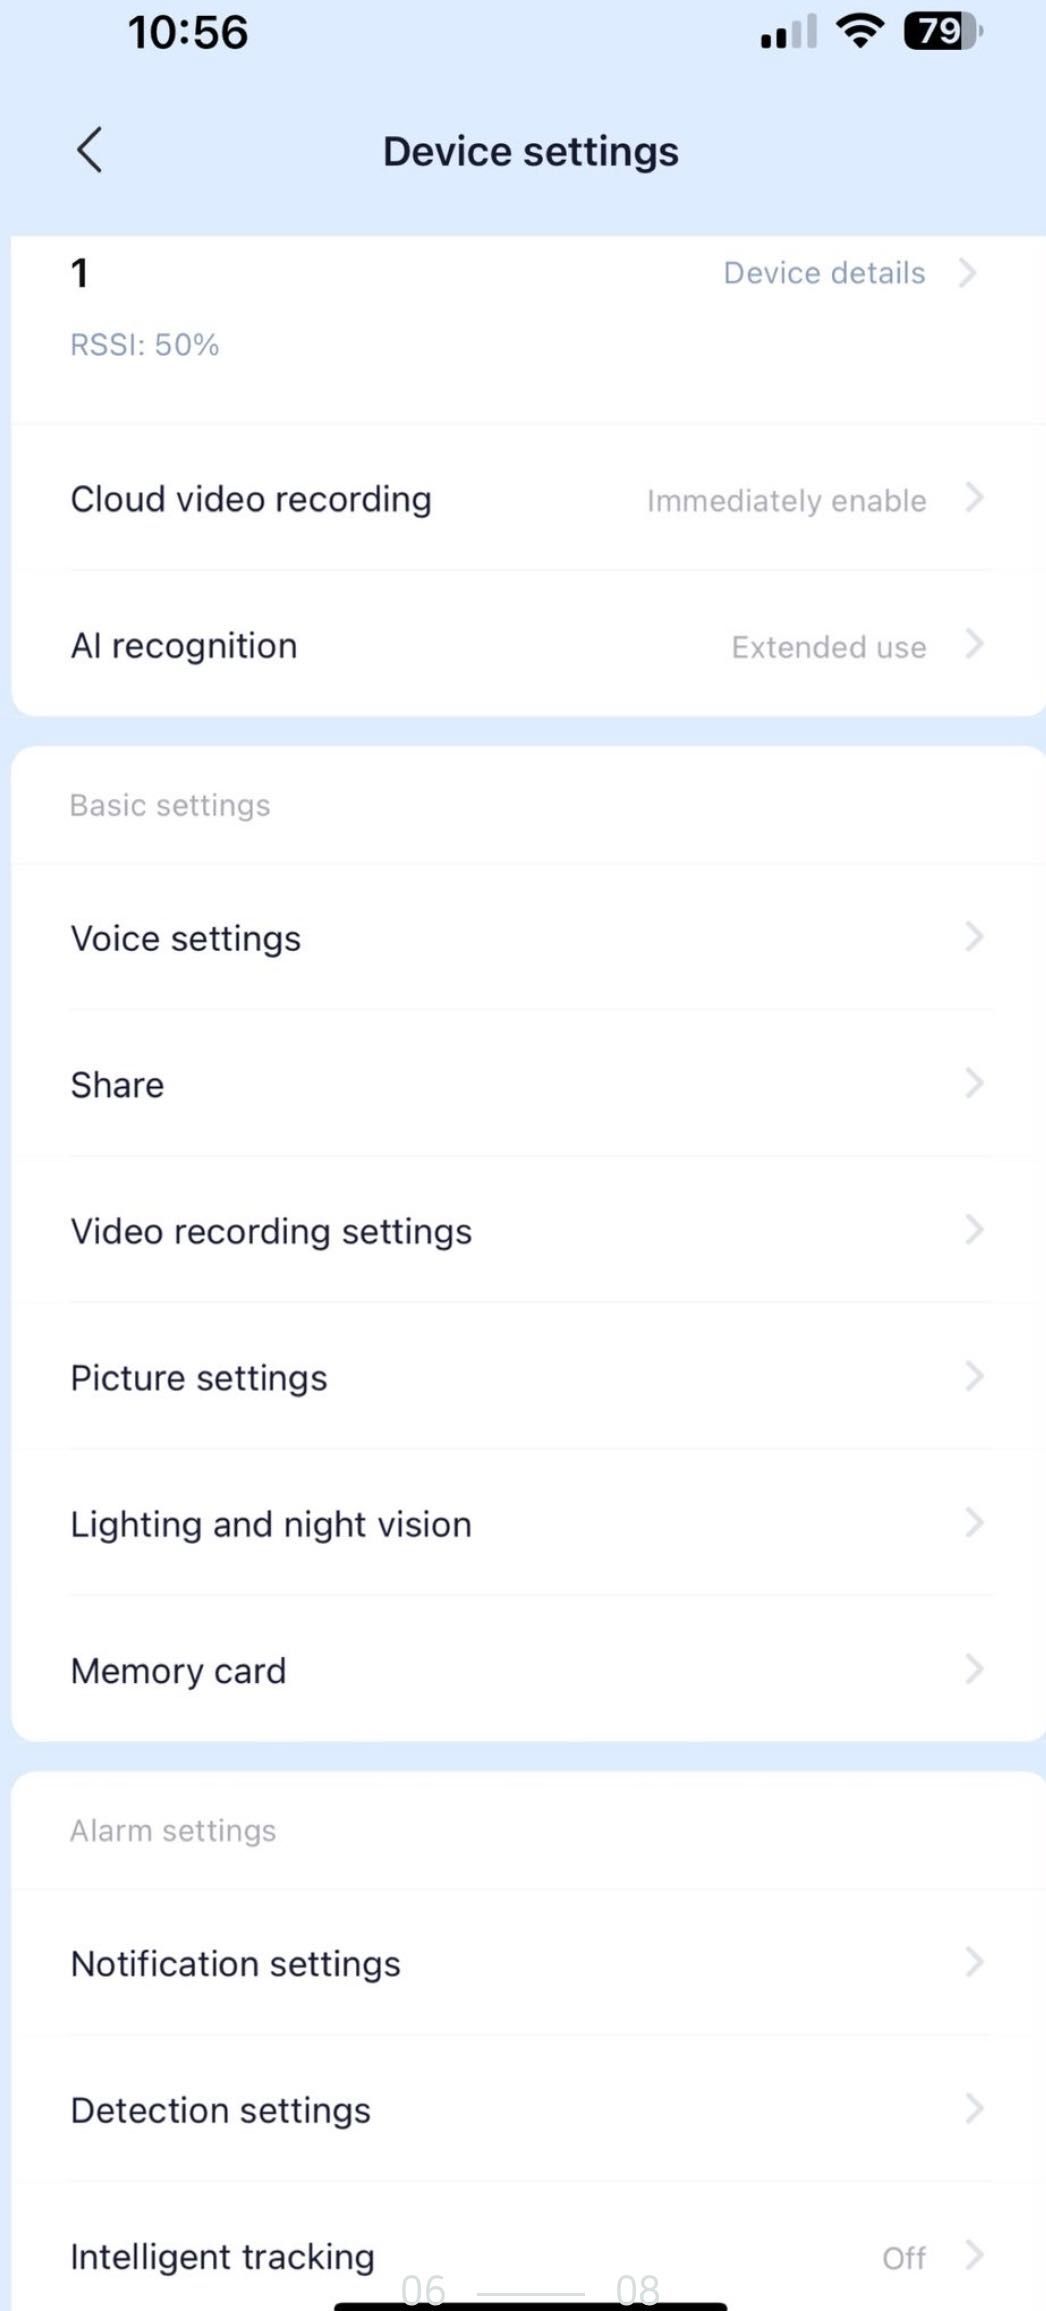Tap the cellular signal bars icon

788,32
